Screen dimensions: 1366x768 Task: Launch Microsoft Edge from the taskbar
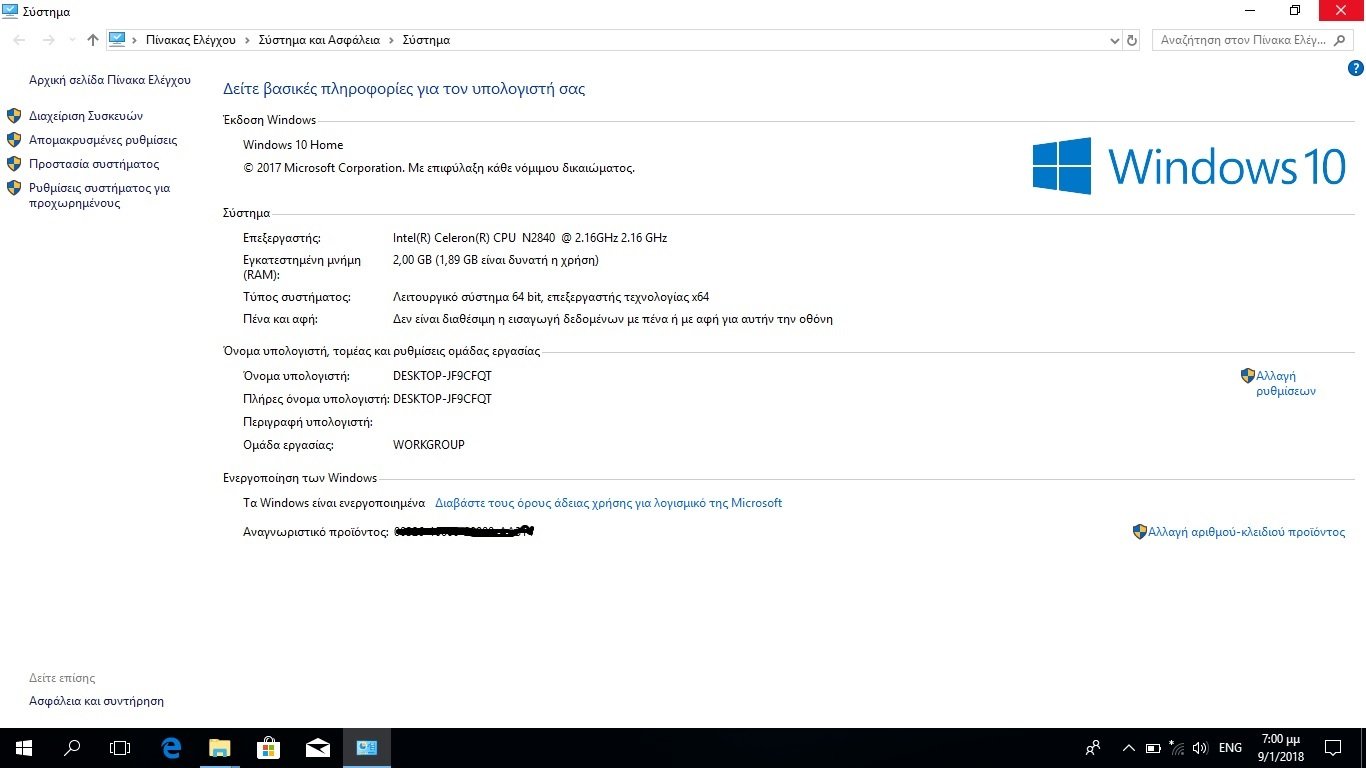click(171, 747)
